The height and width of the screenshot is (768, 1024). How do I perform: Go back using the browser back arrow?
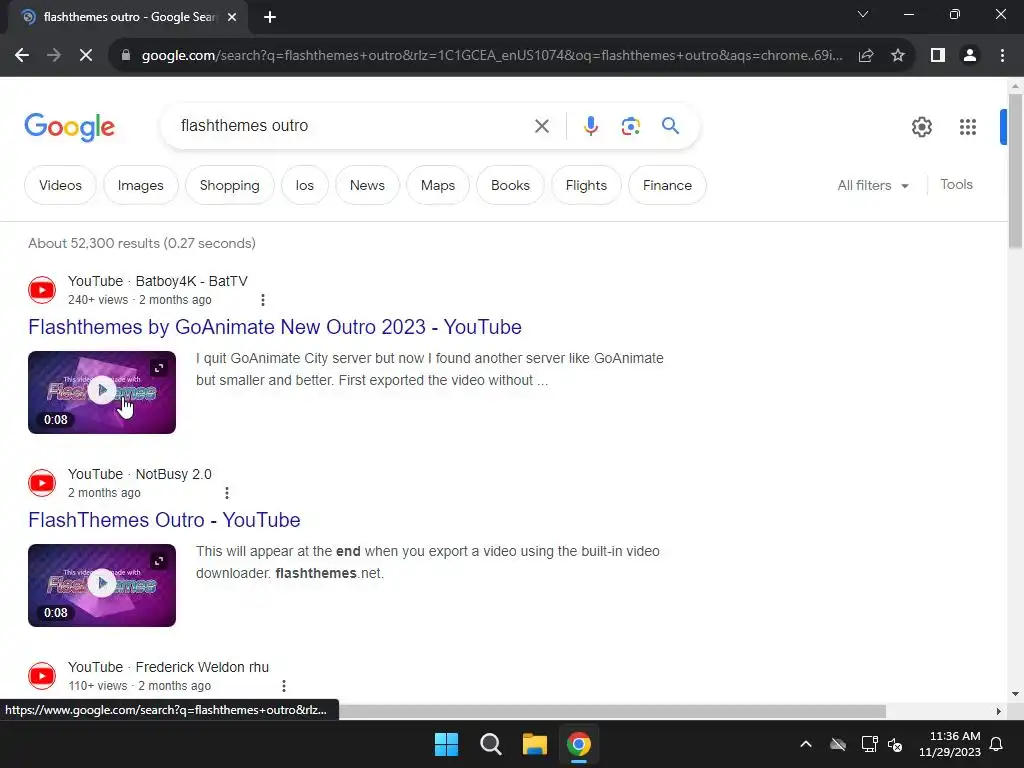pos(22,56)
